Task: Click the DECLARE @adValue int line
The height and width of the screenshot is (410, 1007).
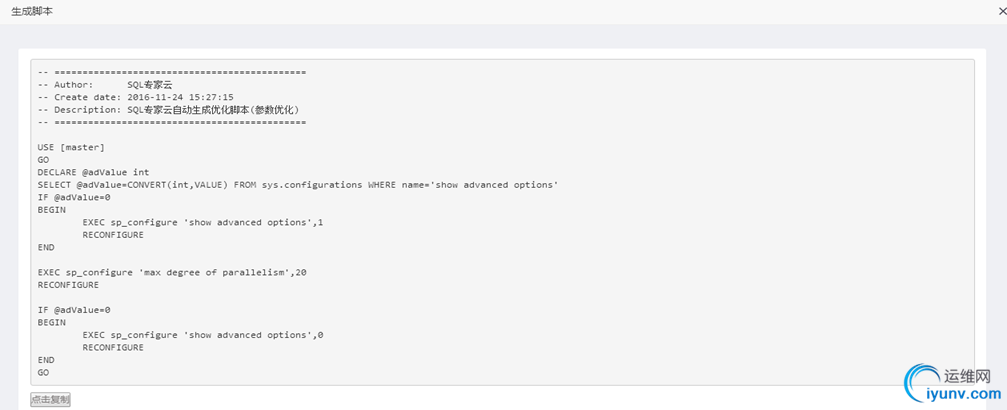Action: pos(93,172)
